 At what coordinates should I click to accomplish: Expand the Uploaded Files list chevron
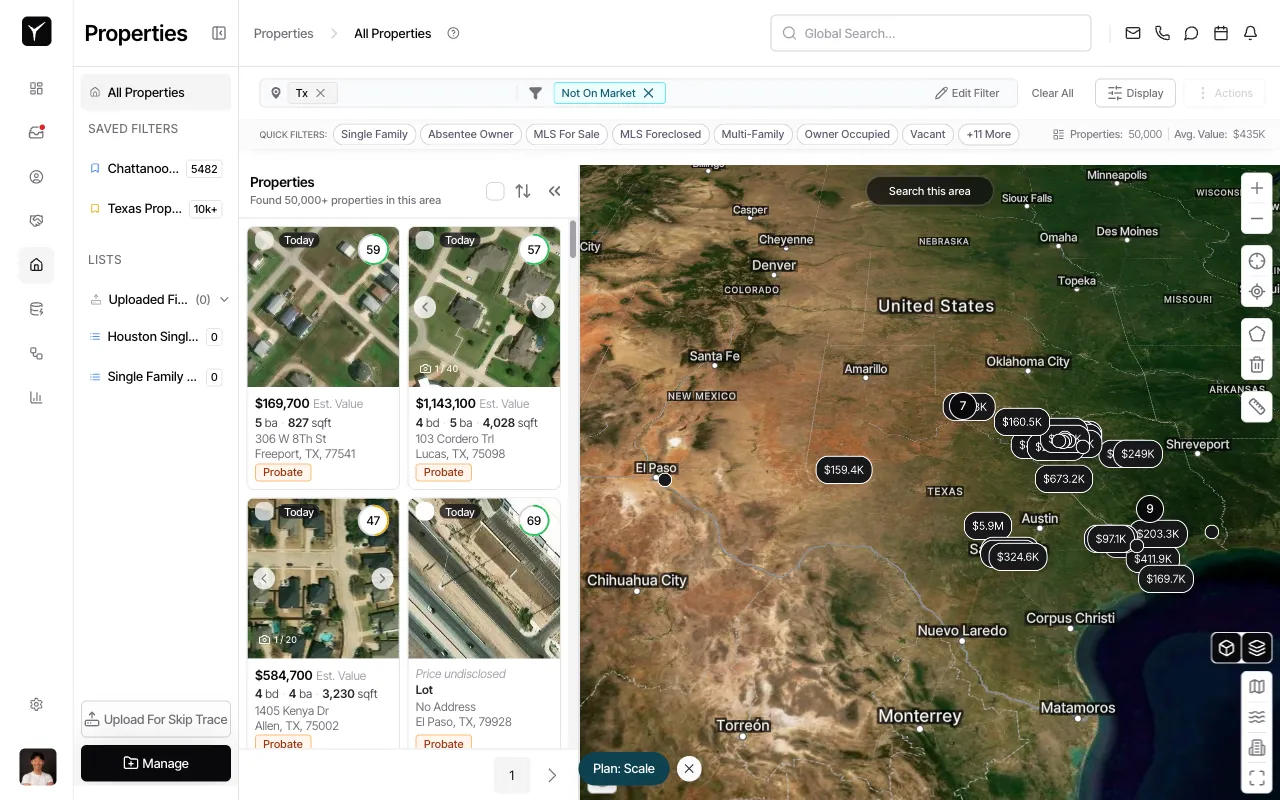coord(224,299)
